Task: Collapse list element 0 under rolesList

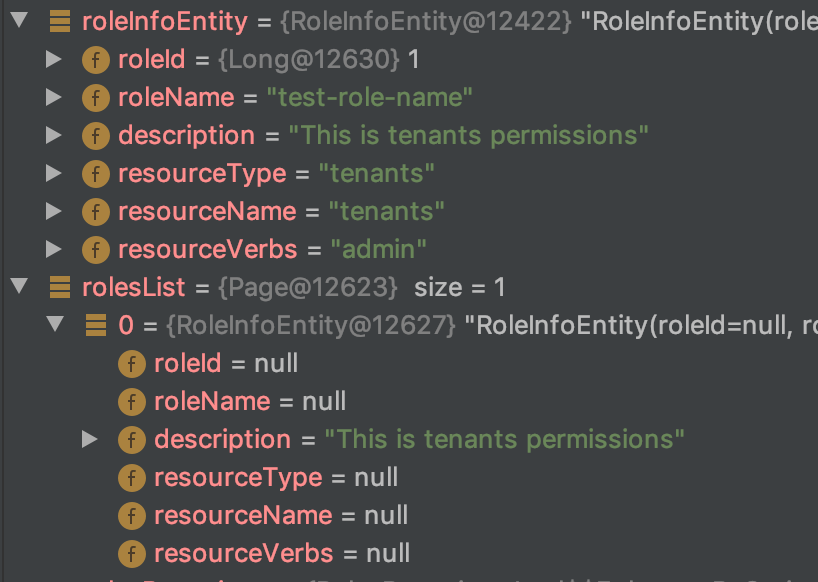Action: [55, 325]
